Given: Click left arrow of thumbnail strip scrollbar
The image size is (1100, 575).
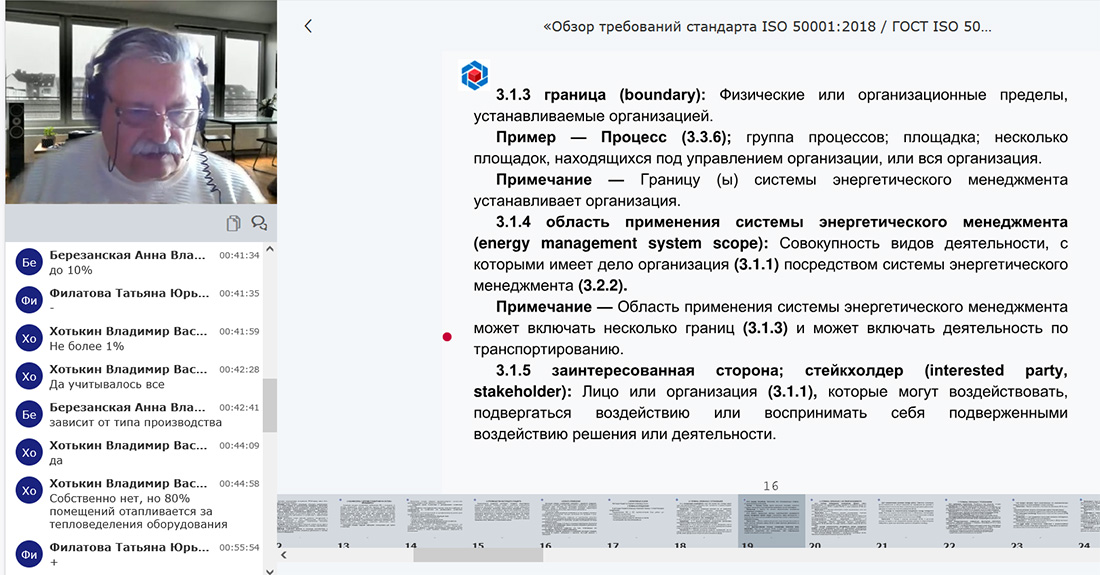Looking at the screenshot, I should click(x=283, y=555).
